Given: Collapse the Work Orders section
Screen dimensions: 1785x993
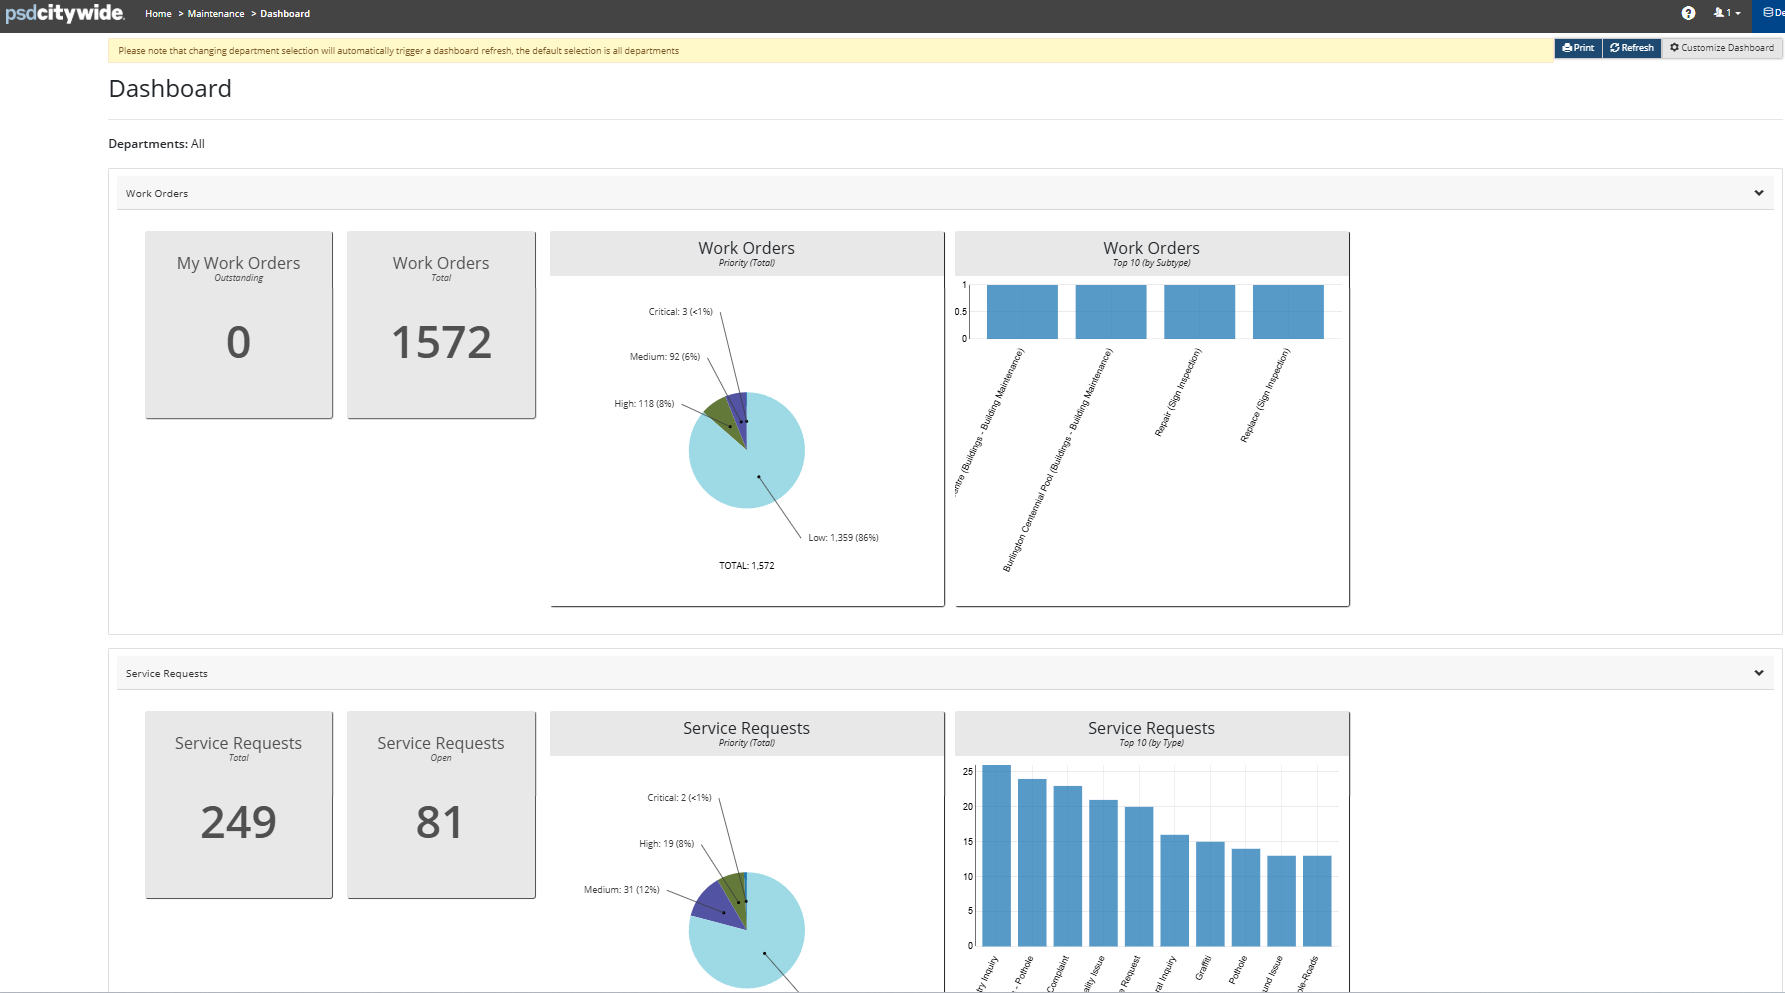Looking at the screenshot, I should pyautogui.click(x=1758, y=193).
